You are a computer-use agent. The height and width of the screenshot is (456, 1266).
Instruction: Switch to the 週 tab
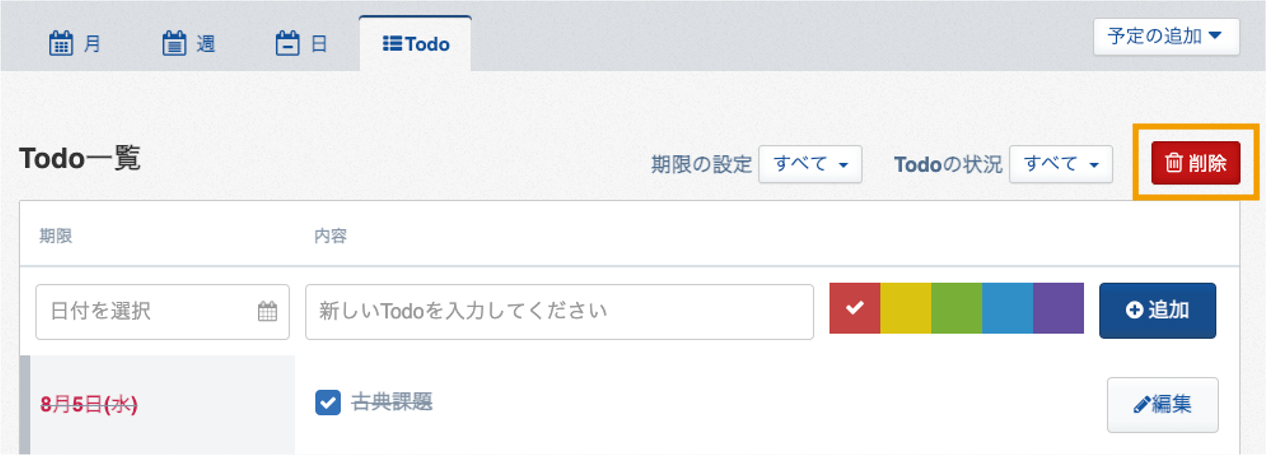[x=189, y=44]
